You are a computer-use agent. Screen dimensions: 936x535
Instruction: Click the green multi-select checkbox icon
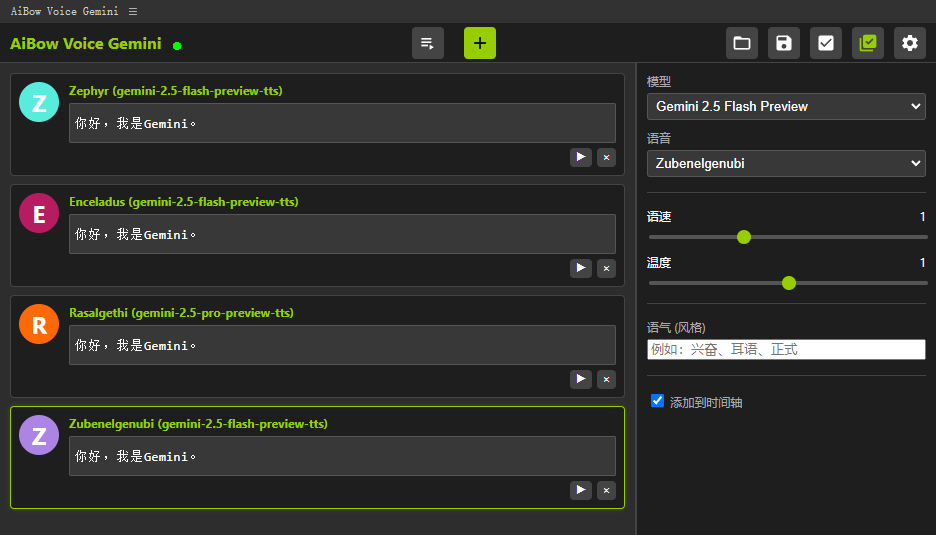click(868, 43)
